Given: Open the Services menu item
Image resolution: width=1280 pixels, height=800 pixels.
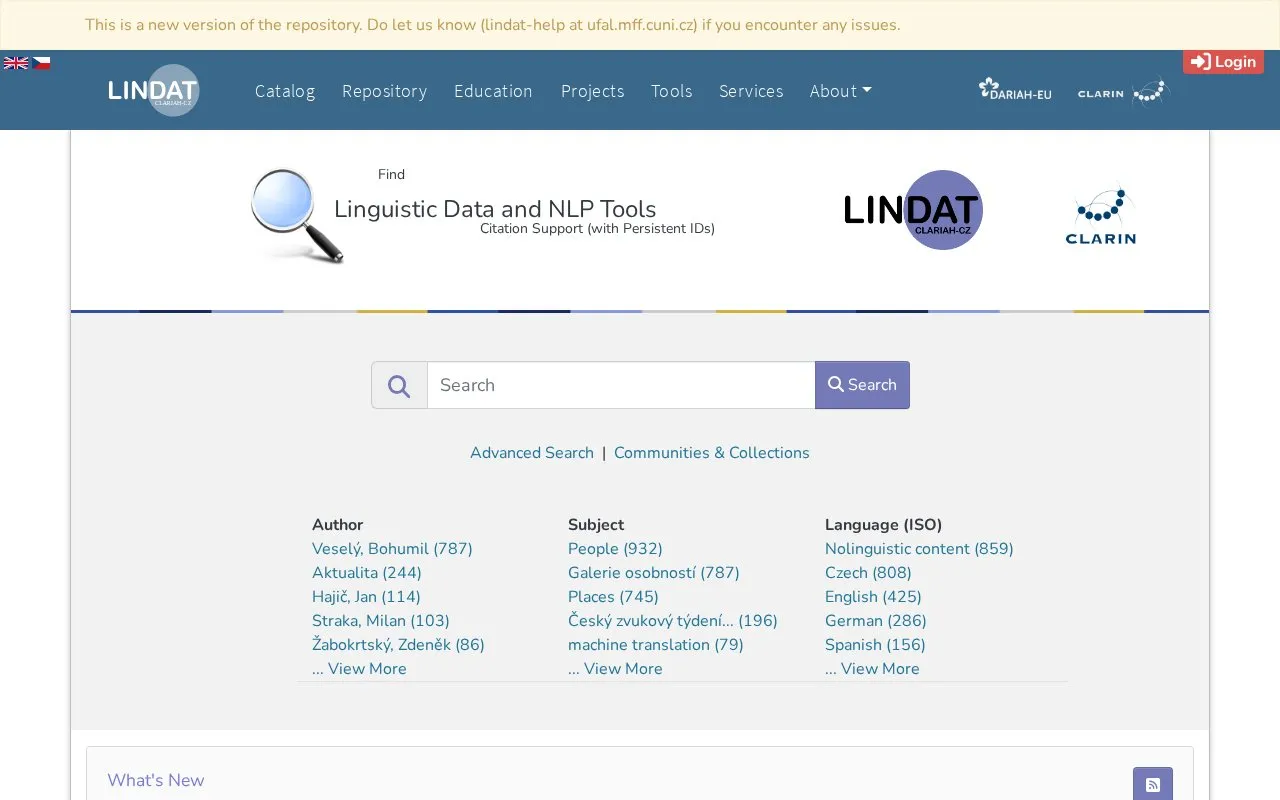Looking at the screenshot, I should (751, 91).
